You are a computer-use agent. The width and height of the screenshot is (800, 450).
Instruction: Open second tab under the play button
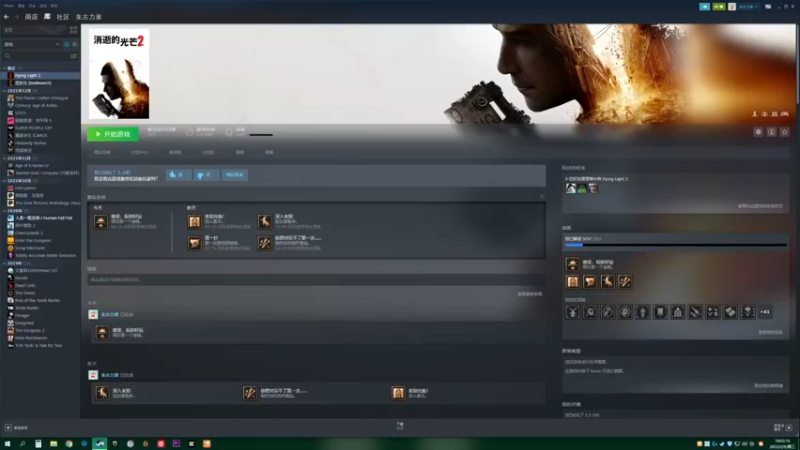(x=139, y=152)
